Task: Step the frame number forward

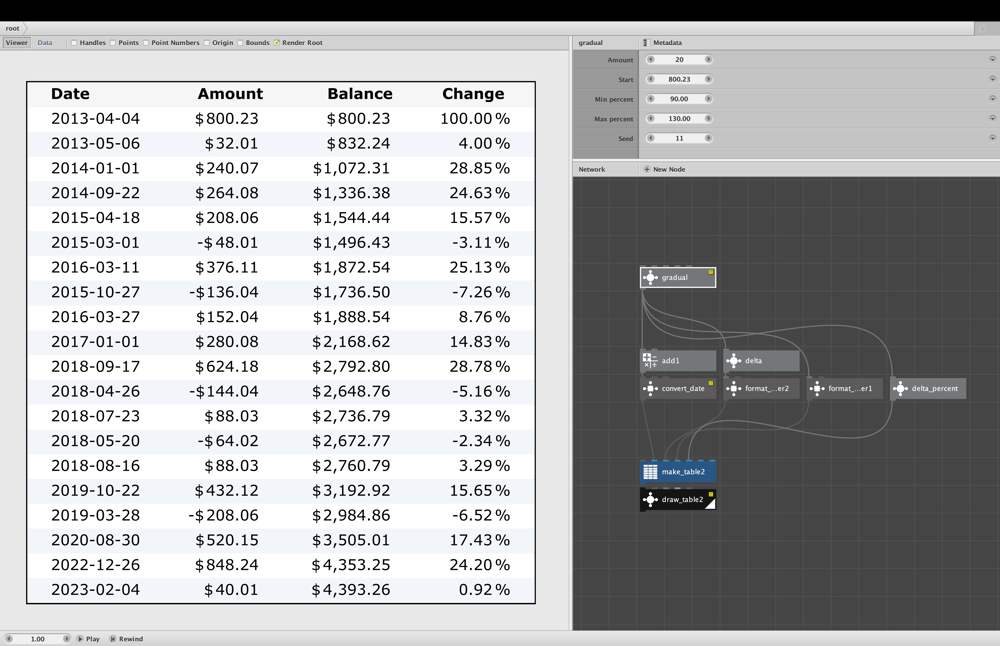Action: (66, 638)
